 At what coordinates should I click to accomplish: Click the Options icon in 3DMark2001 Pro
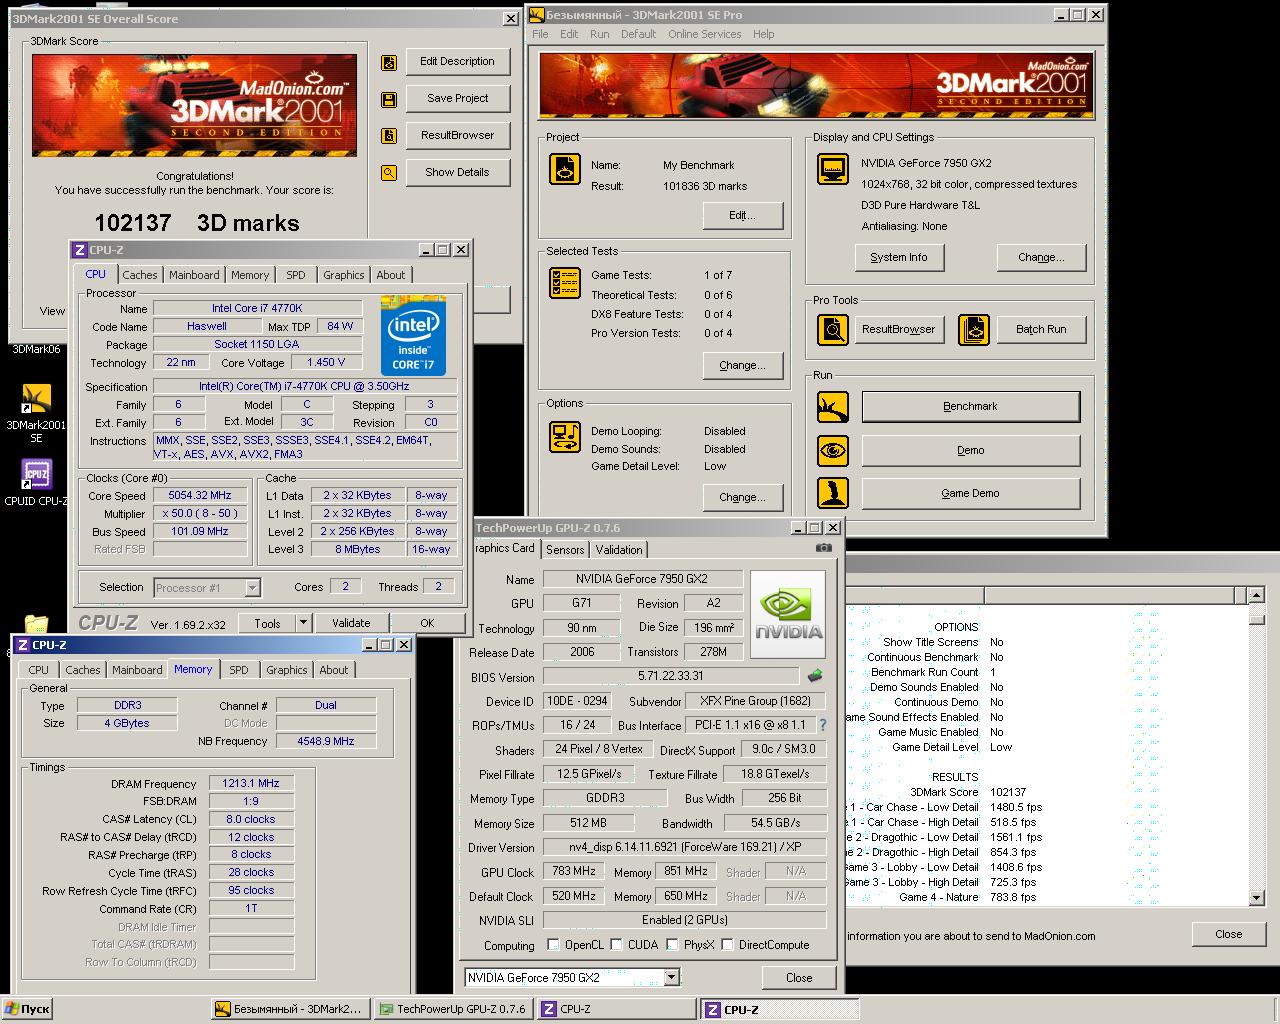click(x=564, y=437)
